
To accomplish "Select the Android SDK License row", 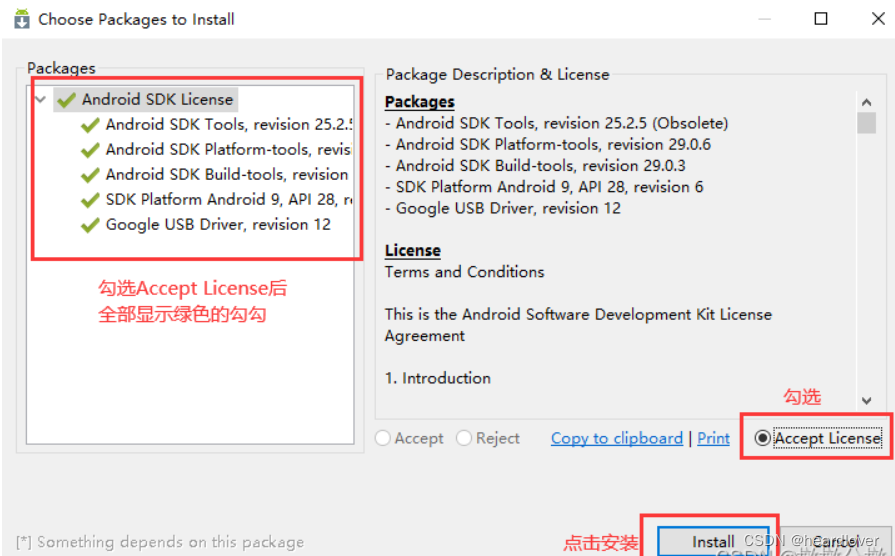I will [146, 99].
